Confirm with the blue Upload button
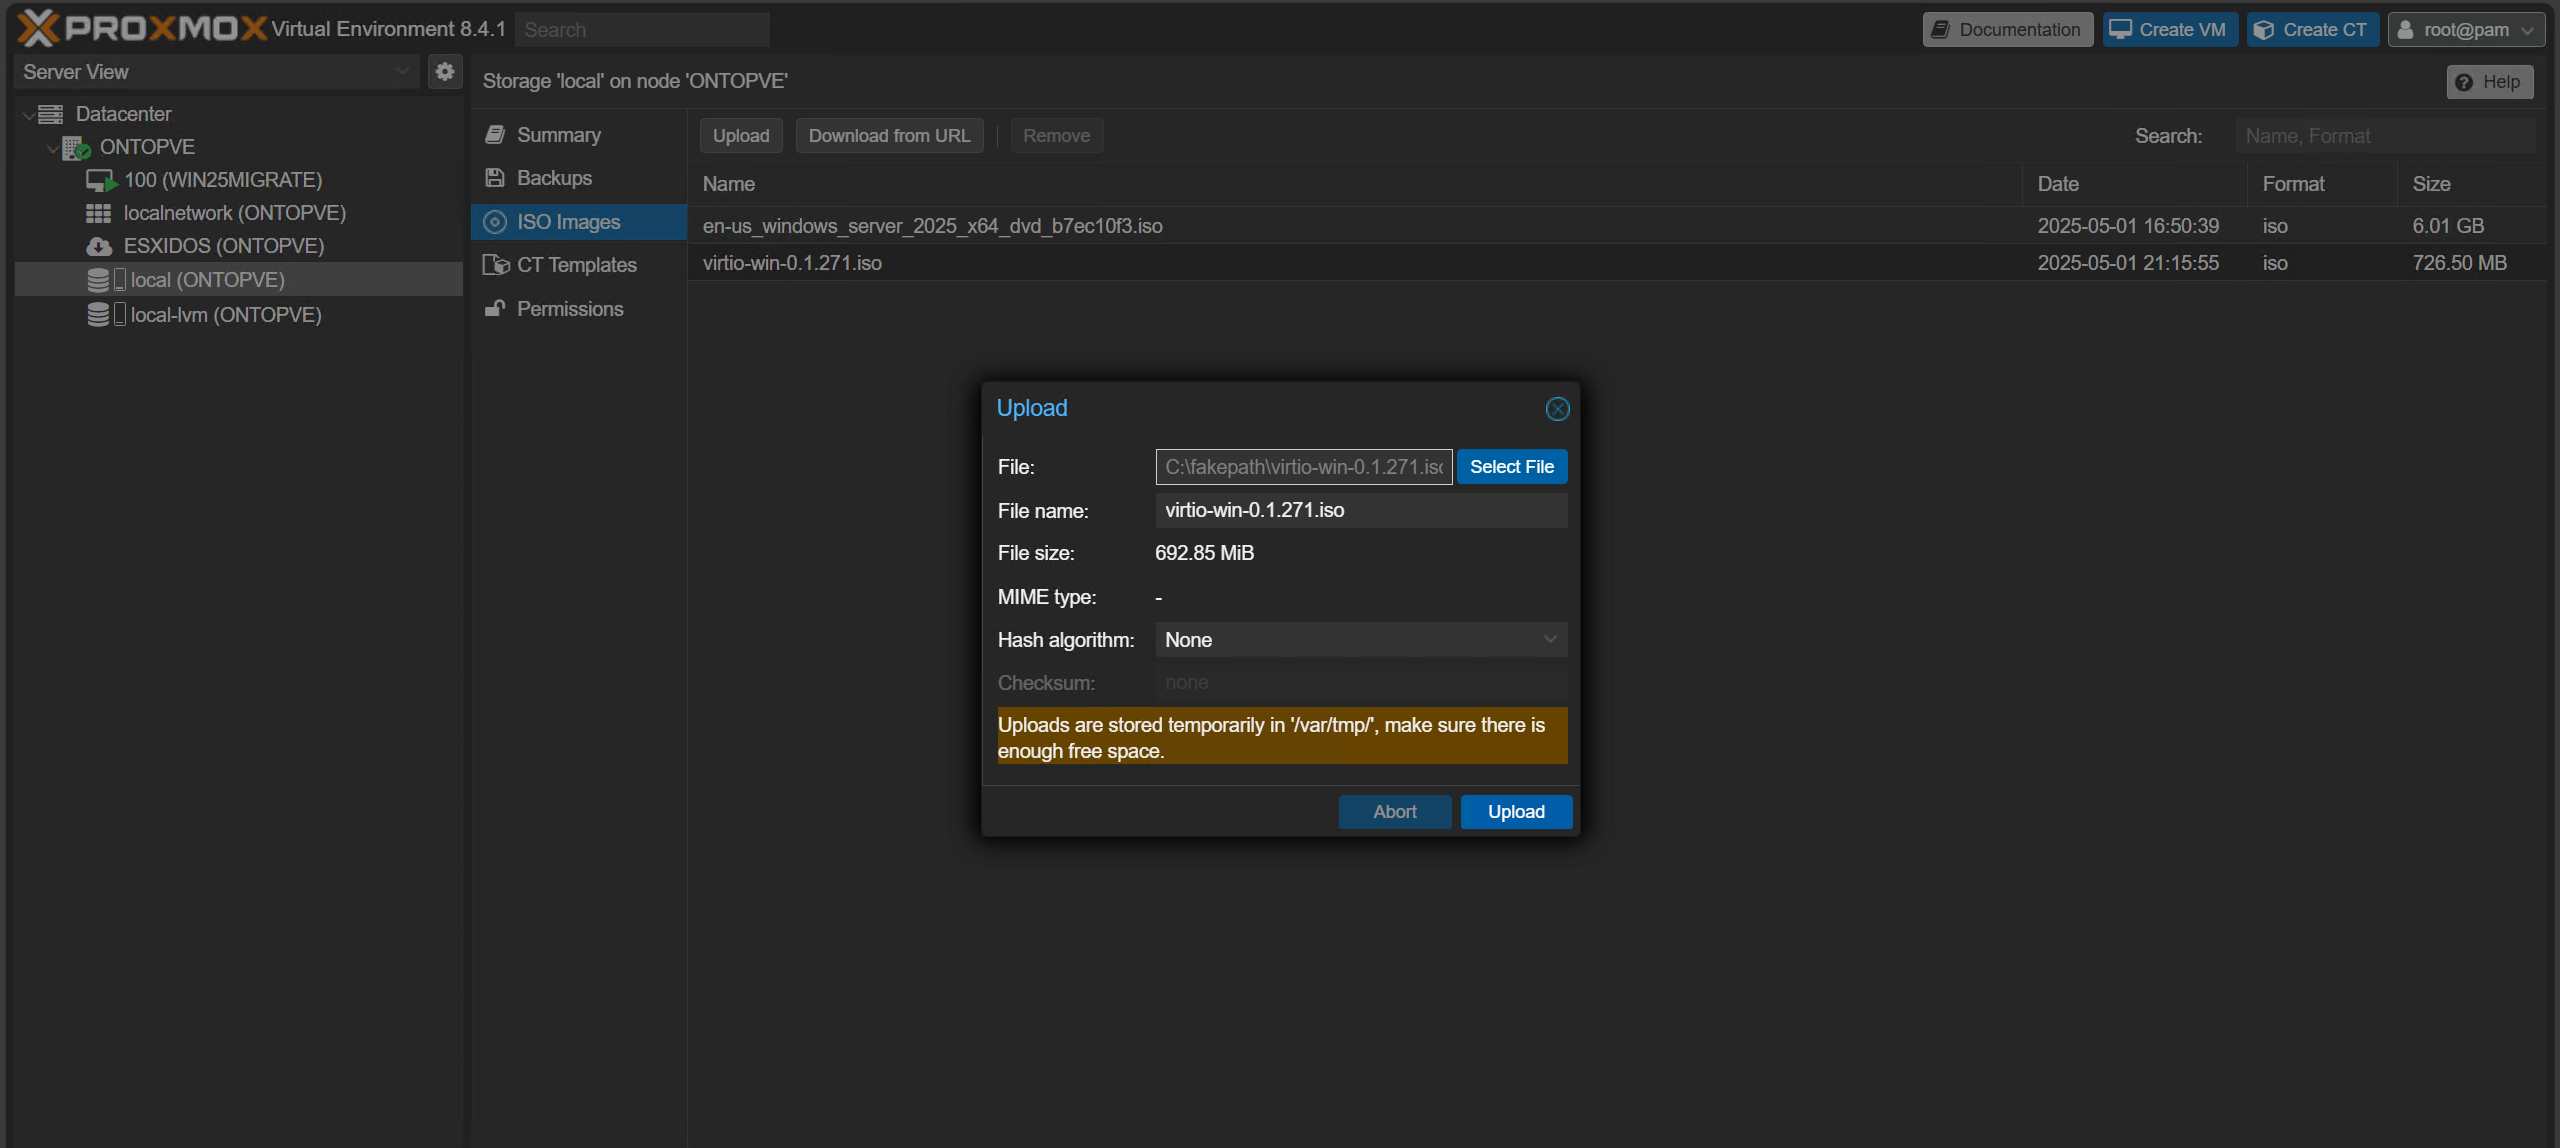 (1516, 812)
